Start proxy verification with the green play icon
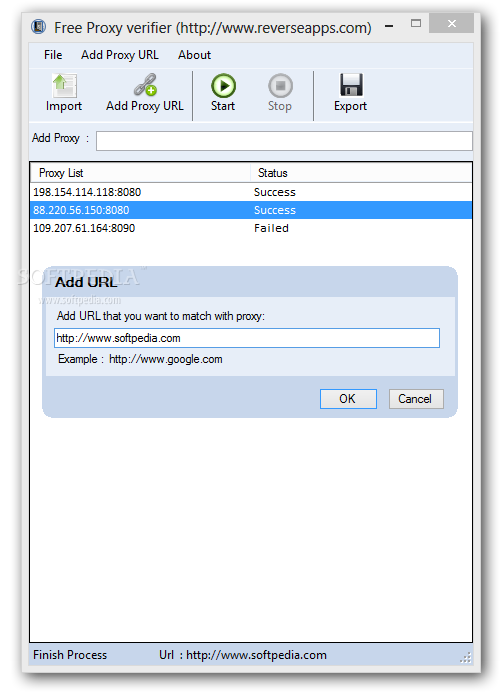This screenshot has height=693, width=501. [223, 85]
